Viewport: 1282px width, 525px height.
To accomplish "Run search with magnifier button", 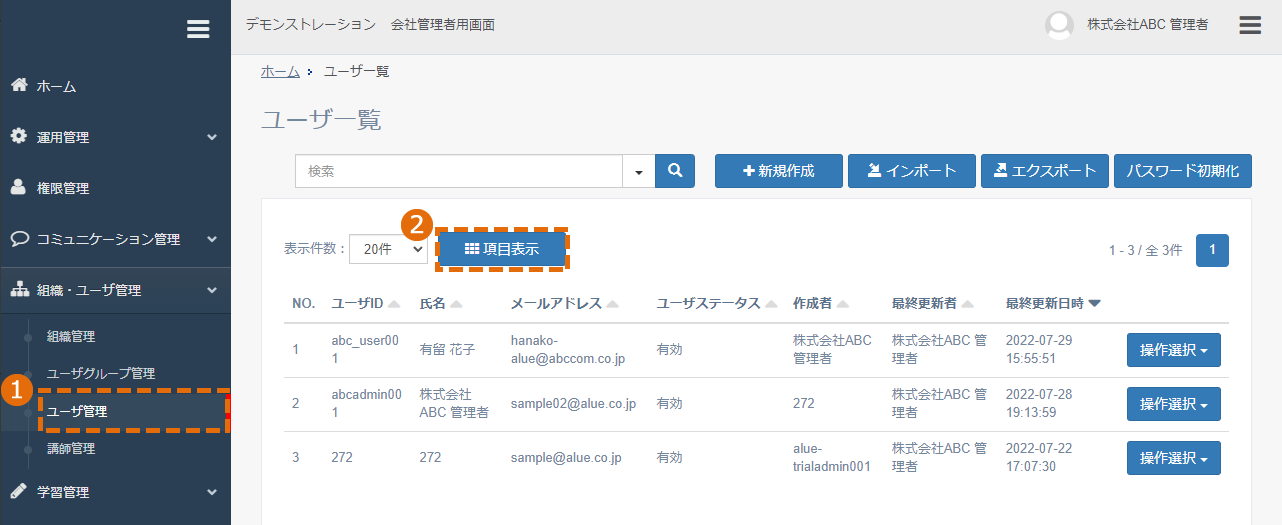I will pyautogui.click(x=675, y=171).
